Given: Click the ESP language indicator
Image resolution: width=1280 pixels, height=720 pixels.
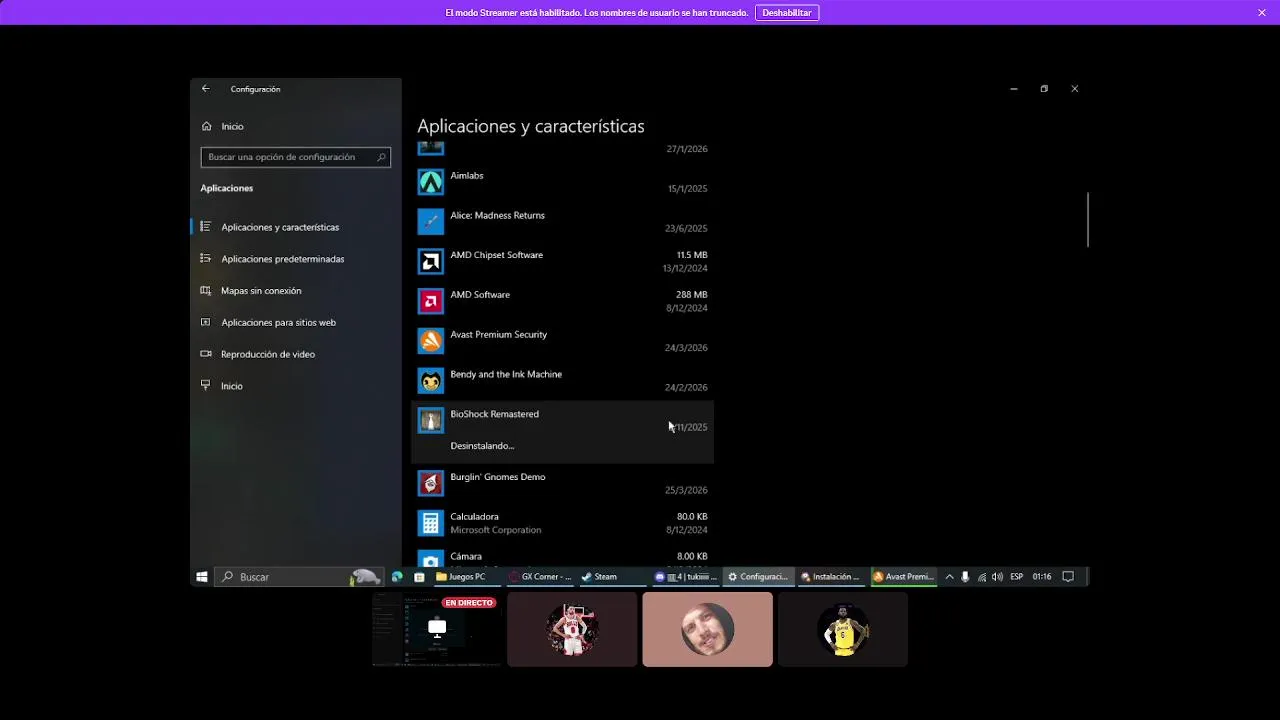Looking at the screenshot, I should tap(1016, 577).
